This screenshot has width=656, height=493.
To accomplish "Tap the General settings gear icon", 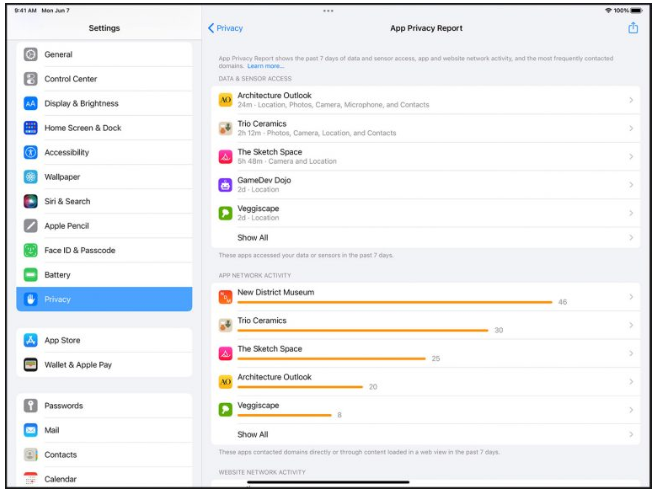I will (31, 54).
